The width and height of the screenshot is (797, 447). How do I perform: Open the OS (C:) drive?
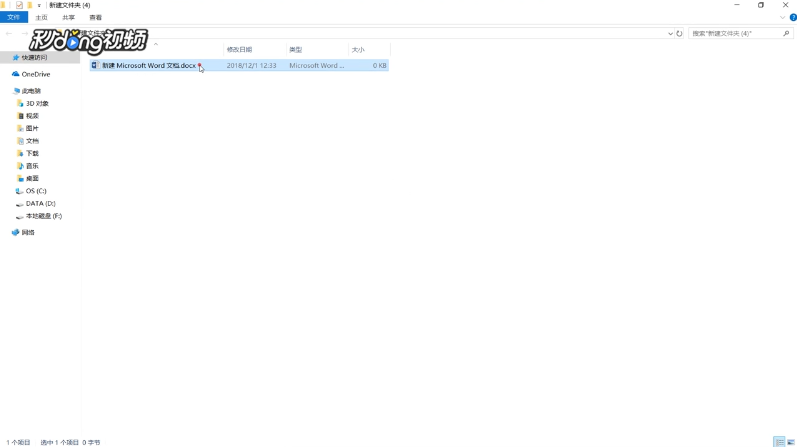(x=36, y=191)
